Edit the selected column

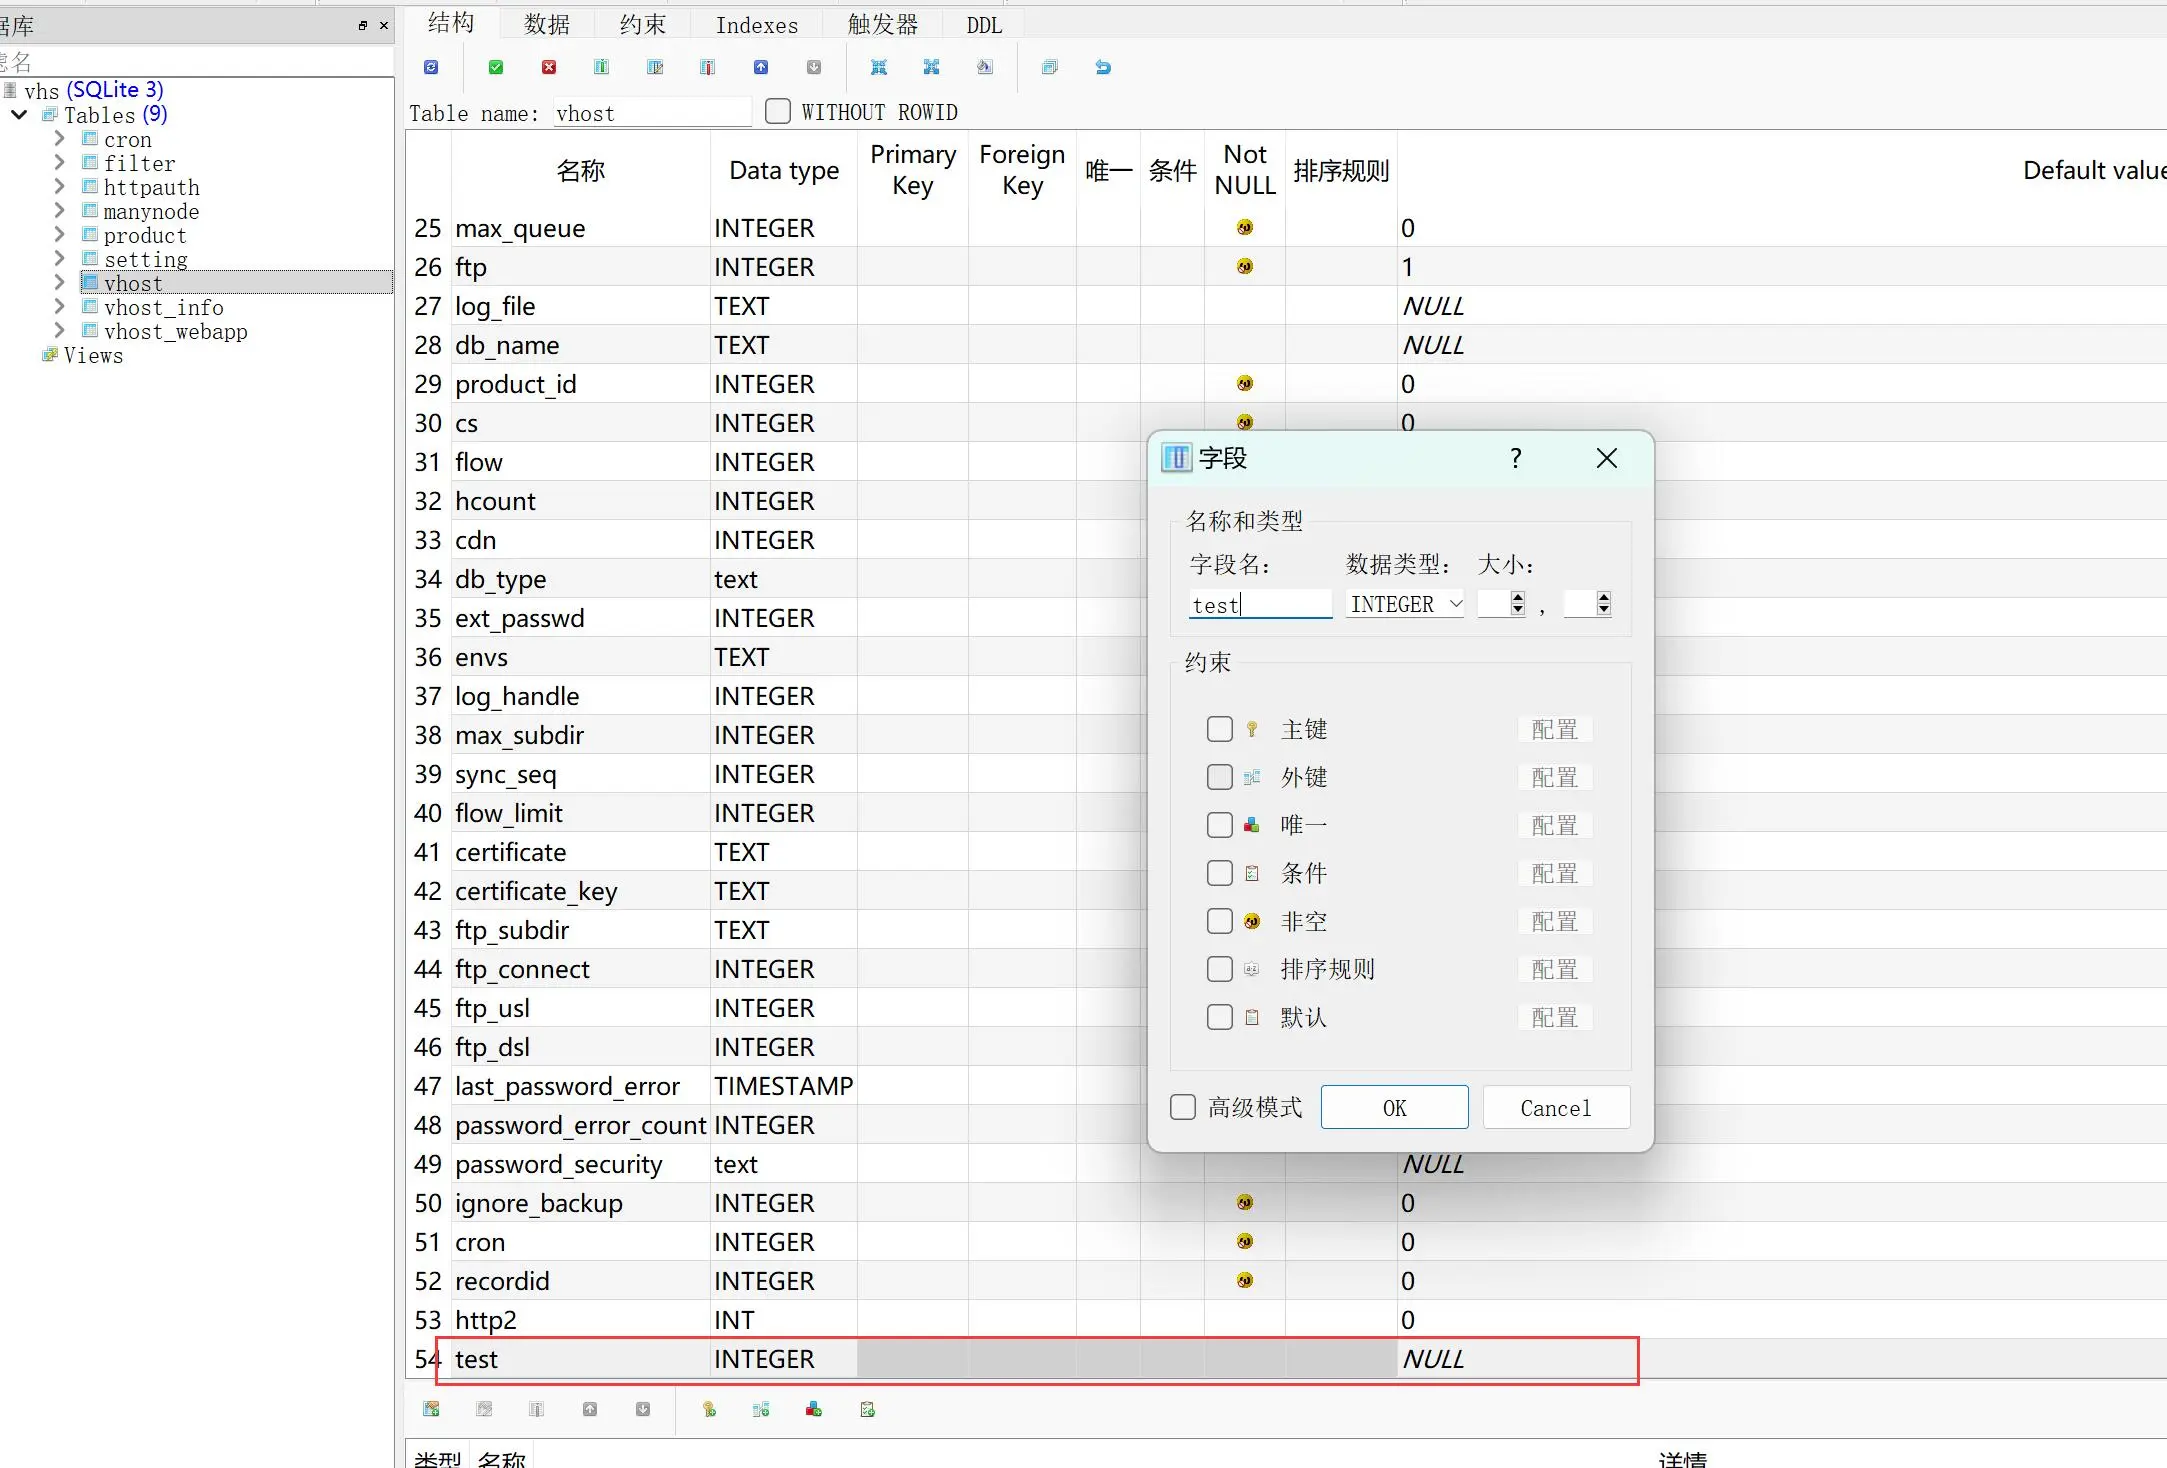655,67
